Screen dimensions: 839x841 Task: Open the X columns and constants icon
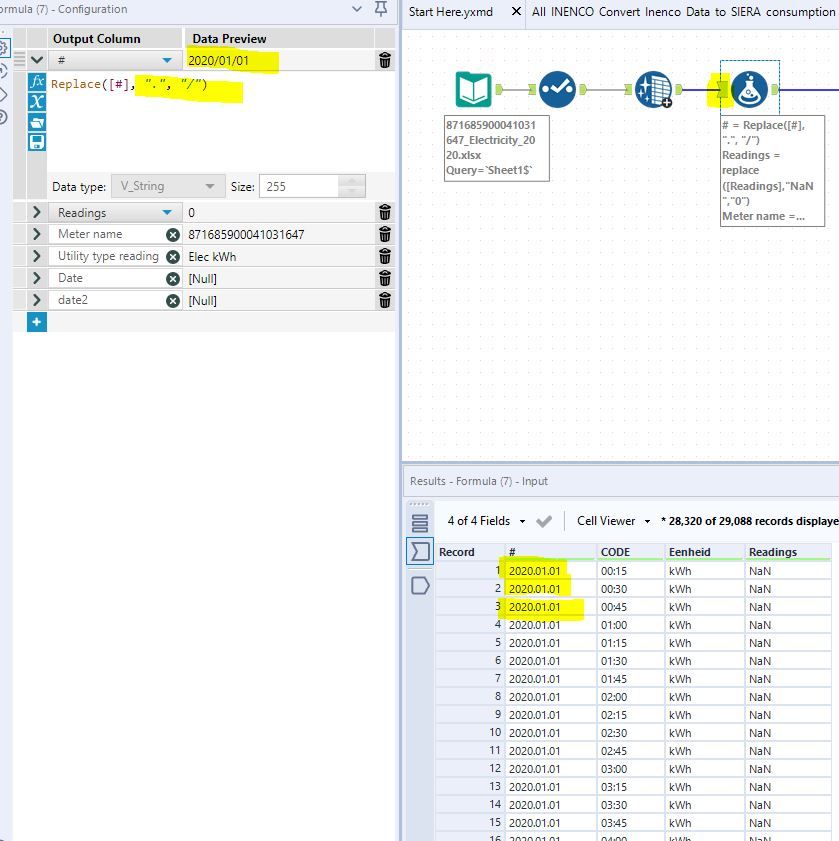37,102
